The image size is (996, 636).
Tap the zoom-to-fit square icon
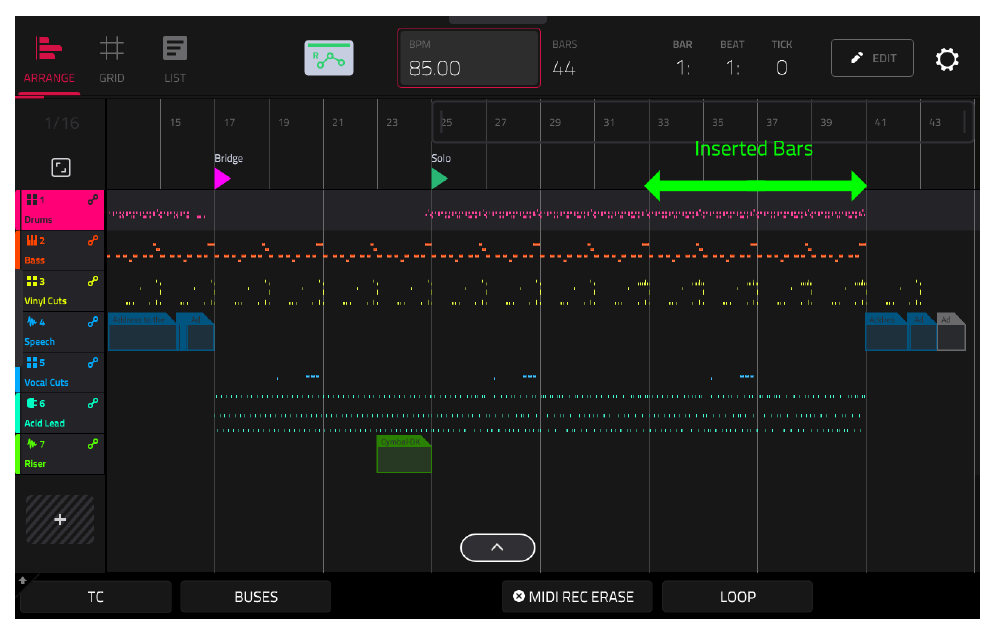click(61, 168)
